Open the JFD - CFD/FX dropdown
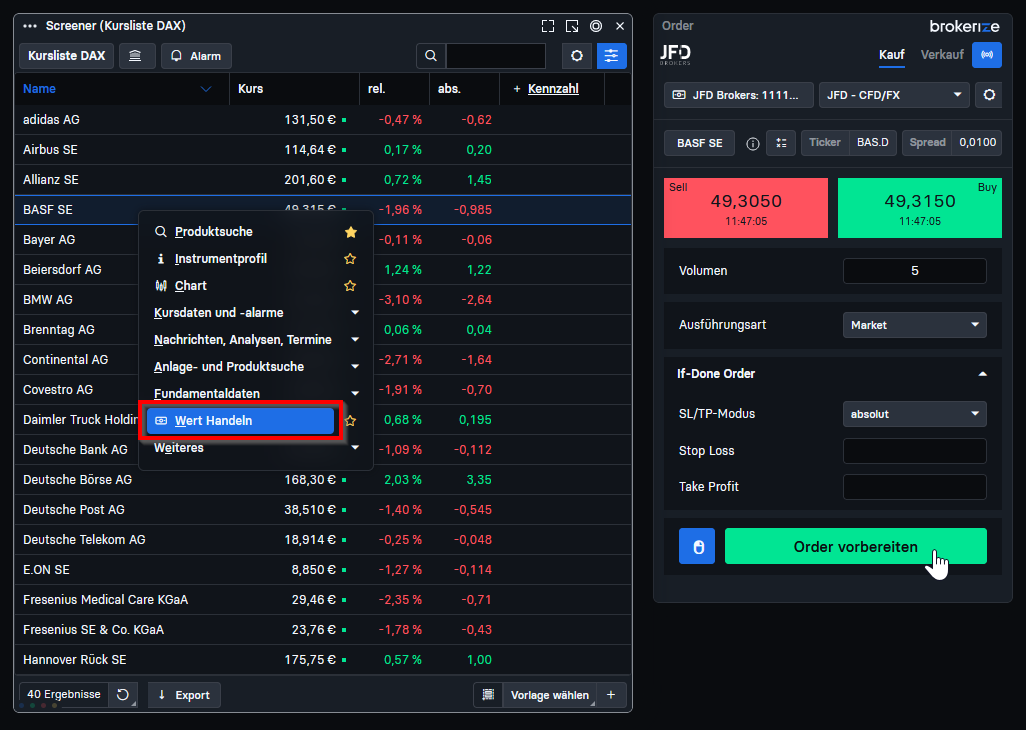 coord(894,95)
